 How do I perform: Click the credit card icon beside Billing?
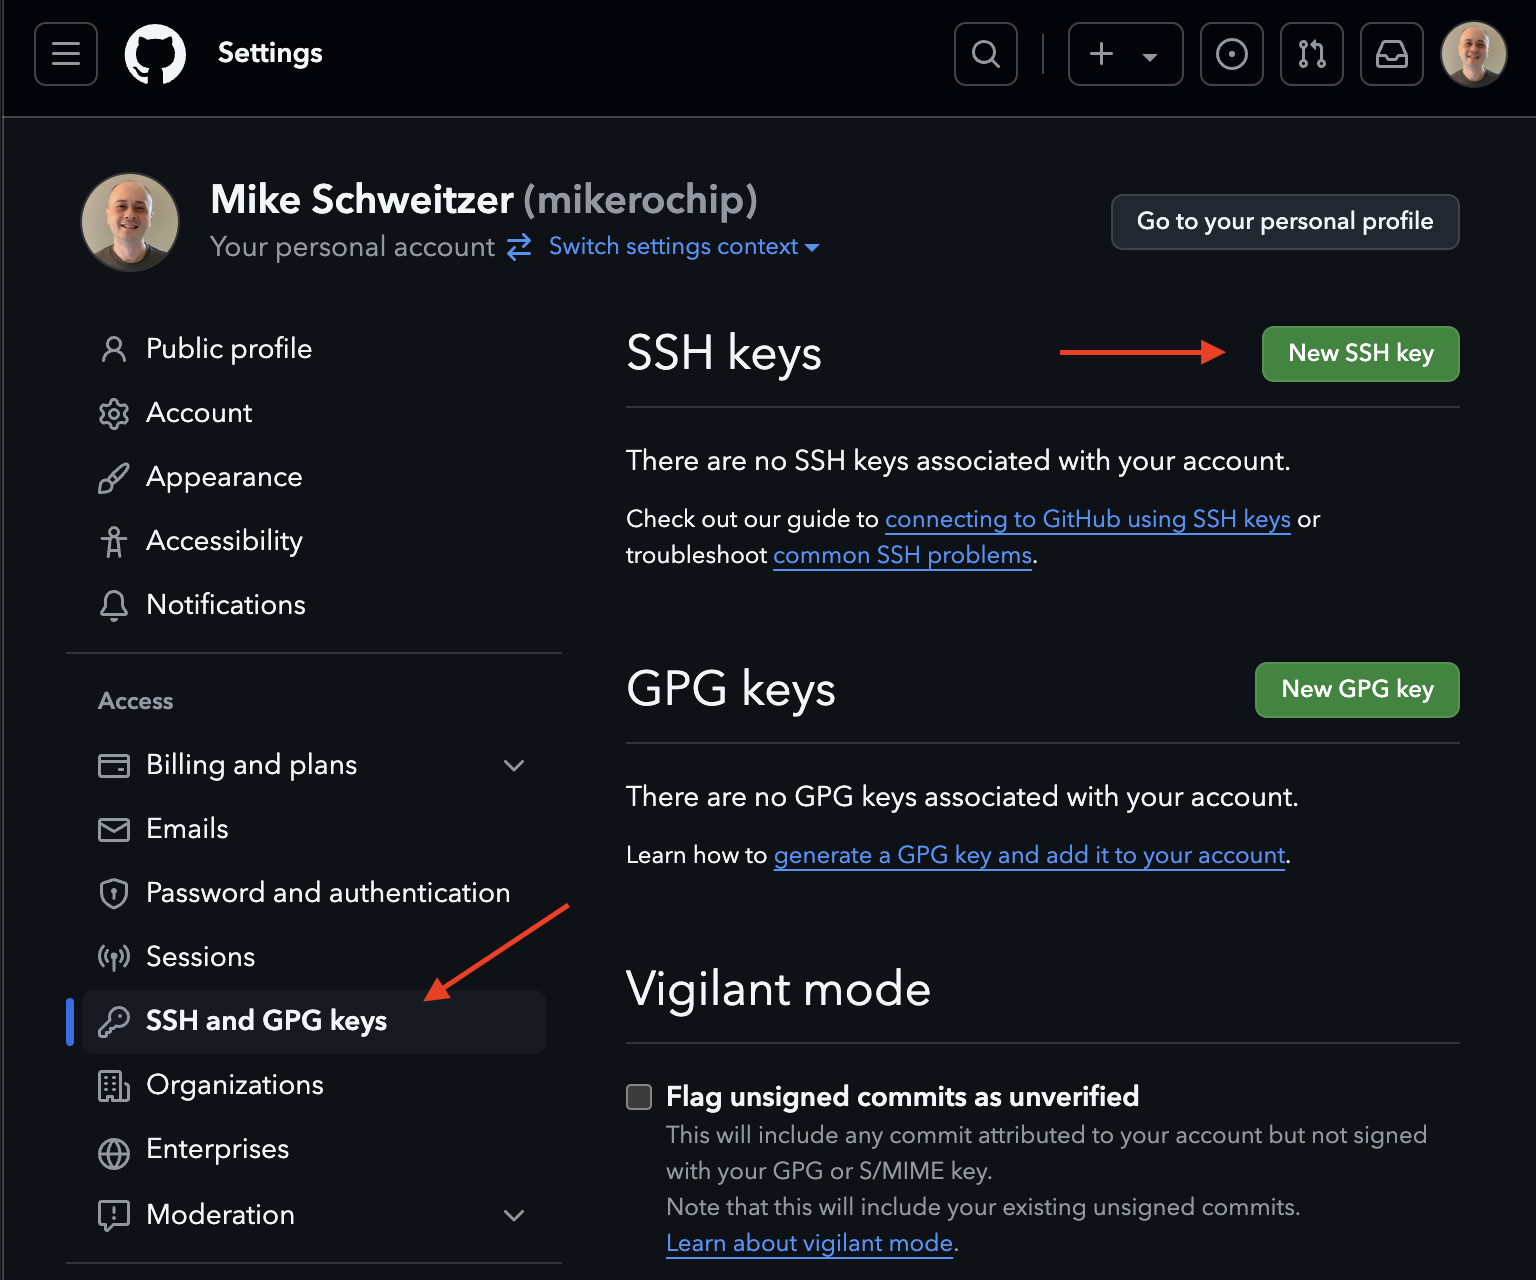[x=114, y=766]
